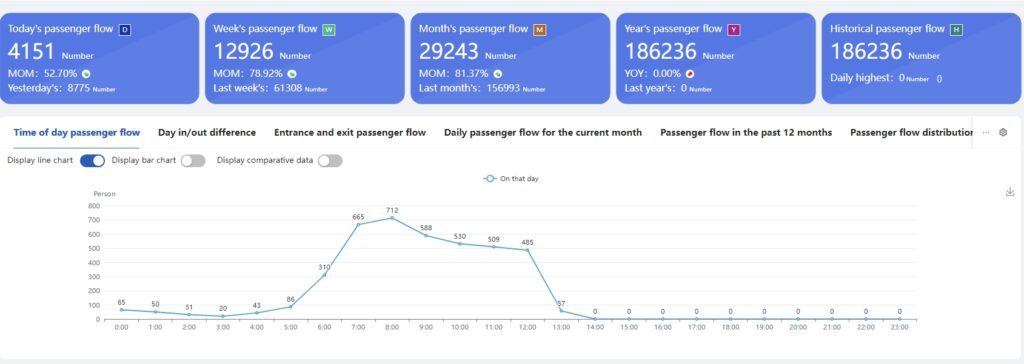Select the Time of day passenger flow tab
1024x364 pixels.
click(x=76, y=132)
